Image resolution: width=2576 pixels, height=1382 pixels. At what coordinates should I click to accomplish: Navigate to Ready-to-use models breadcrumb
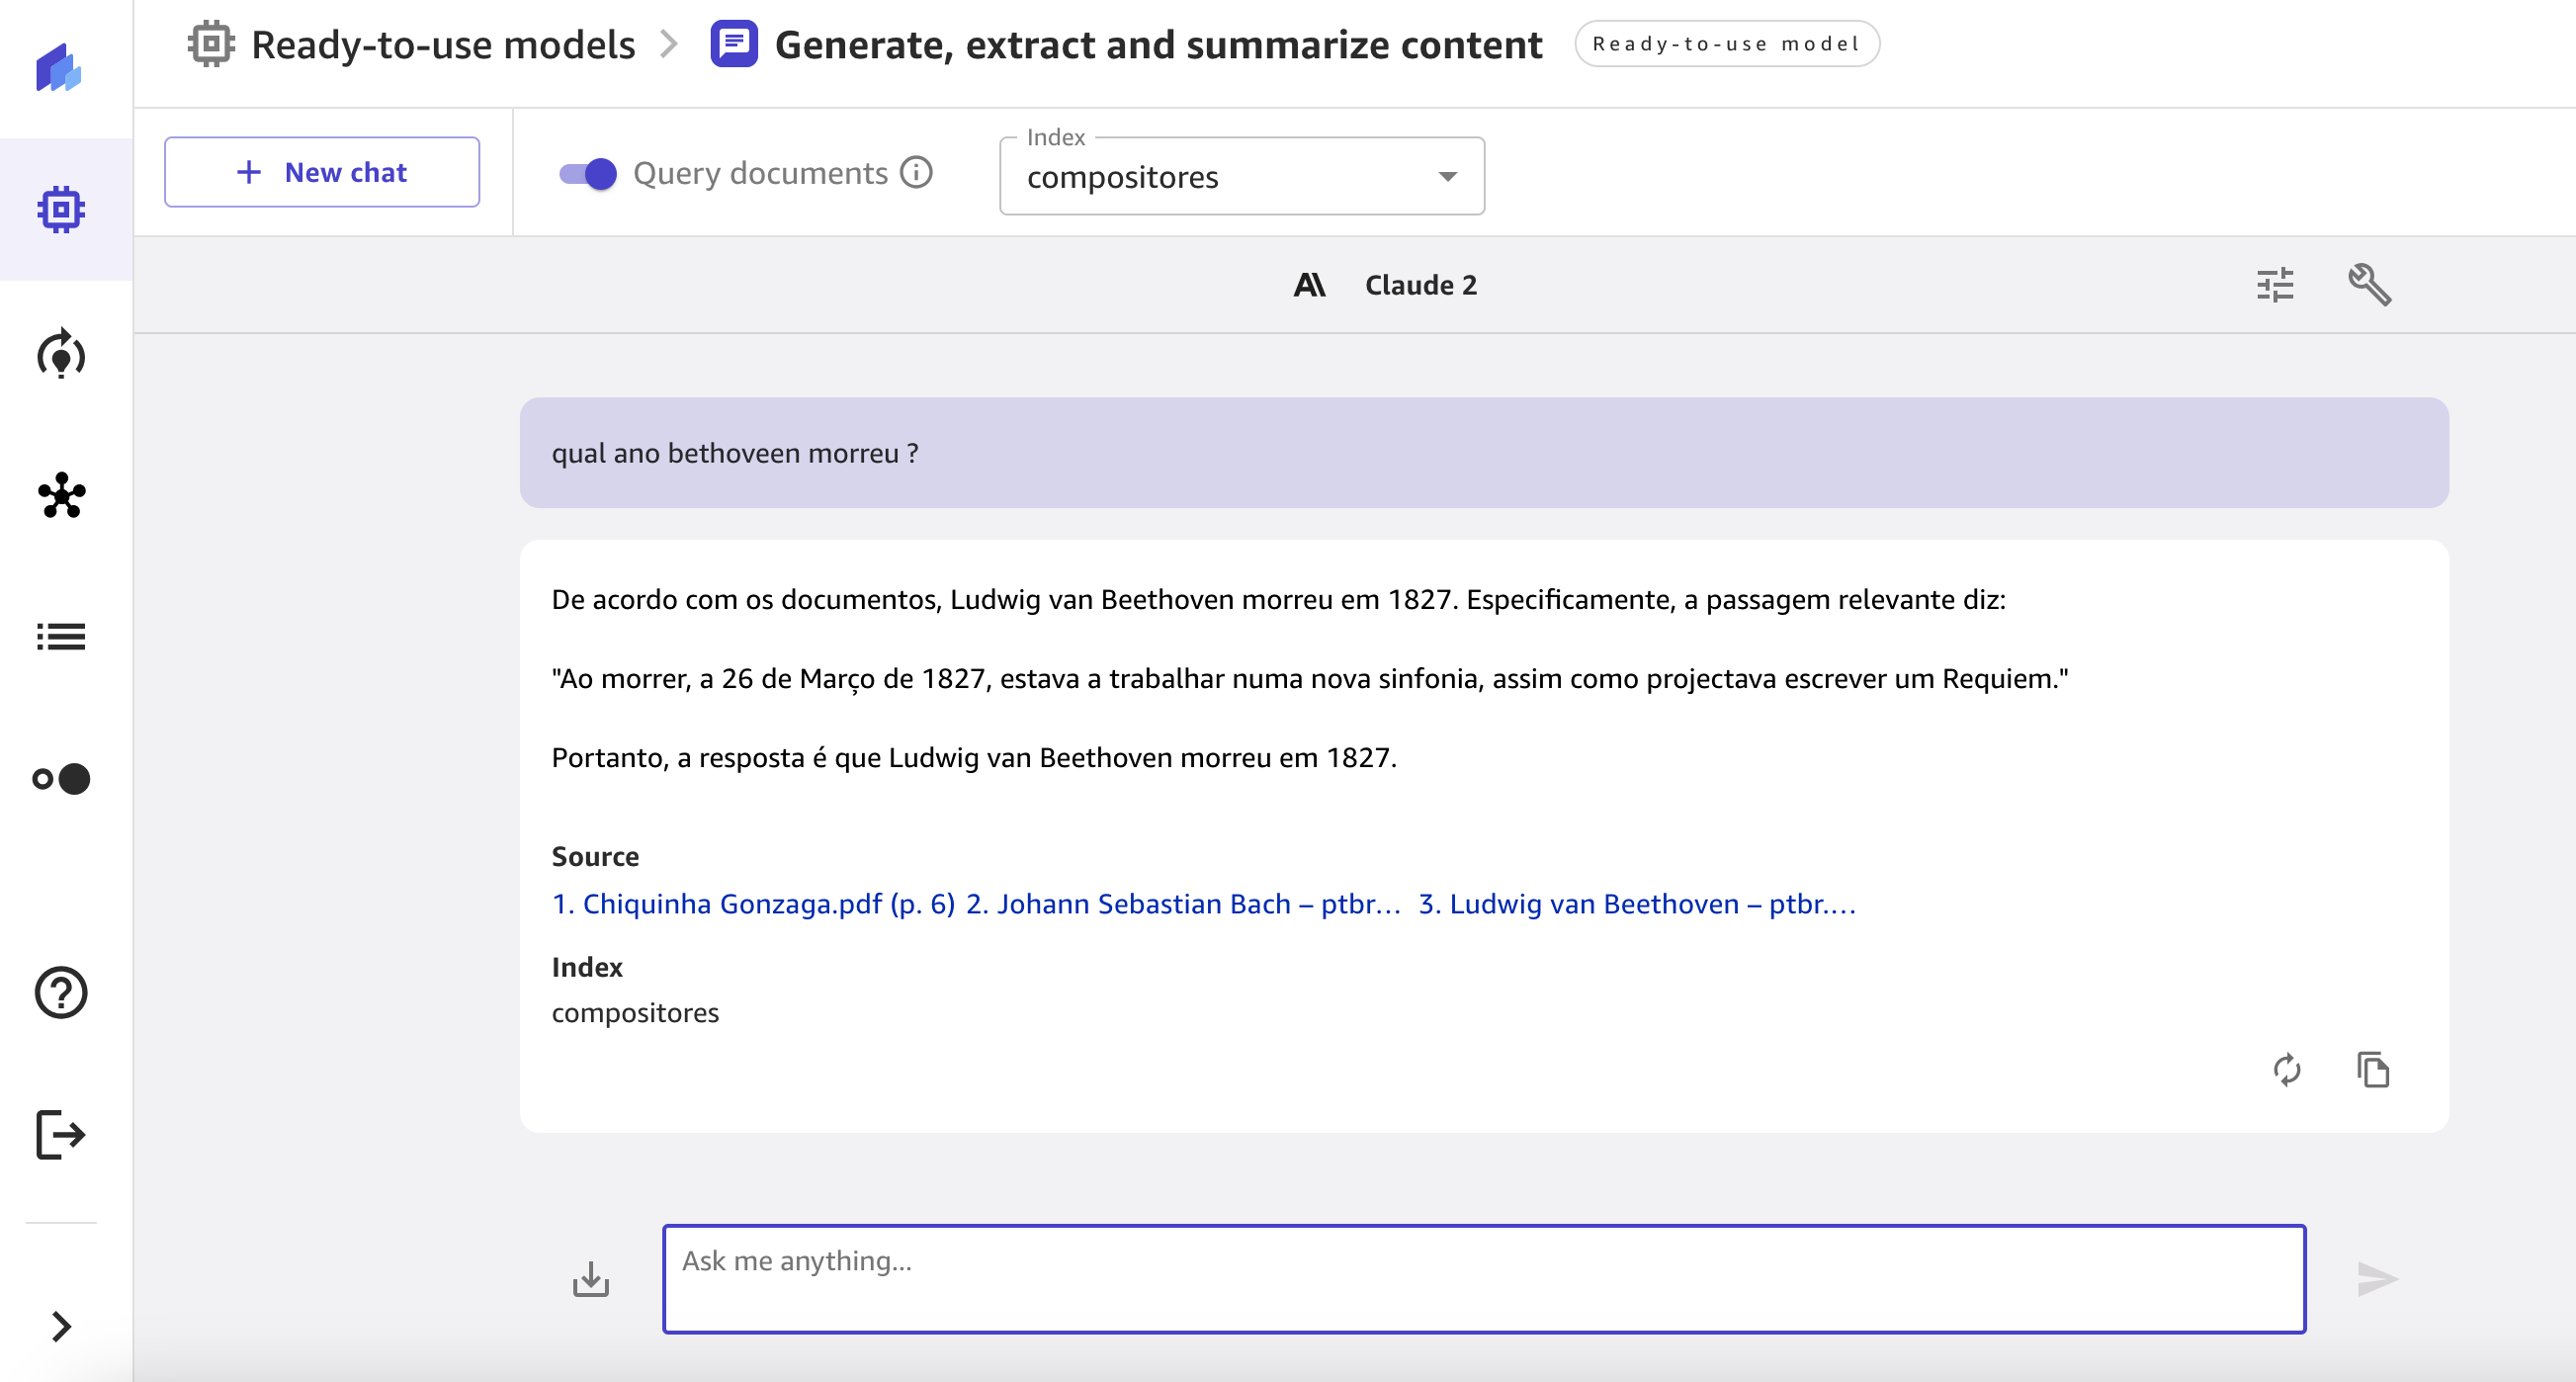point(442,45)
